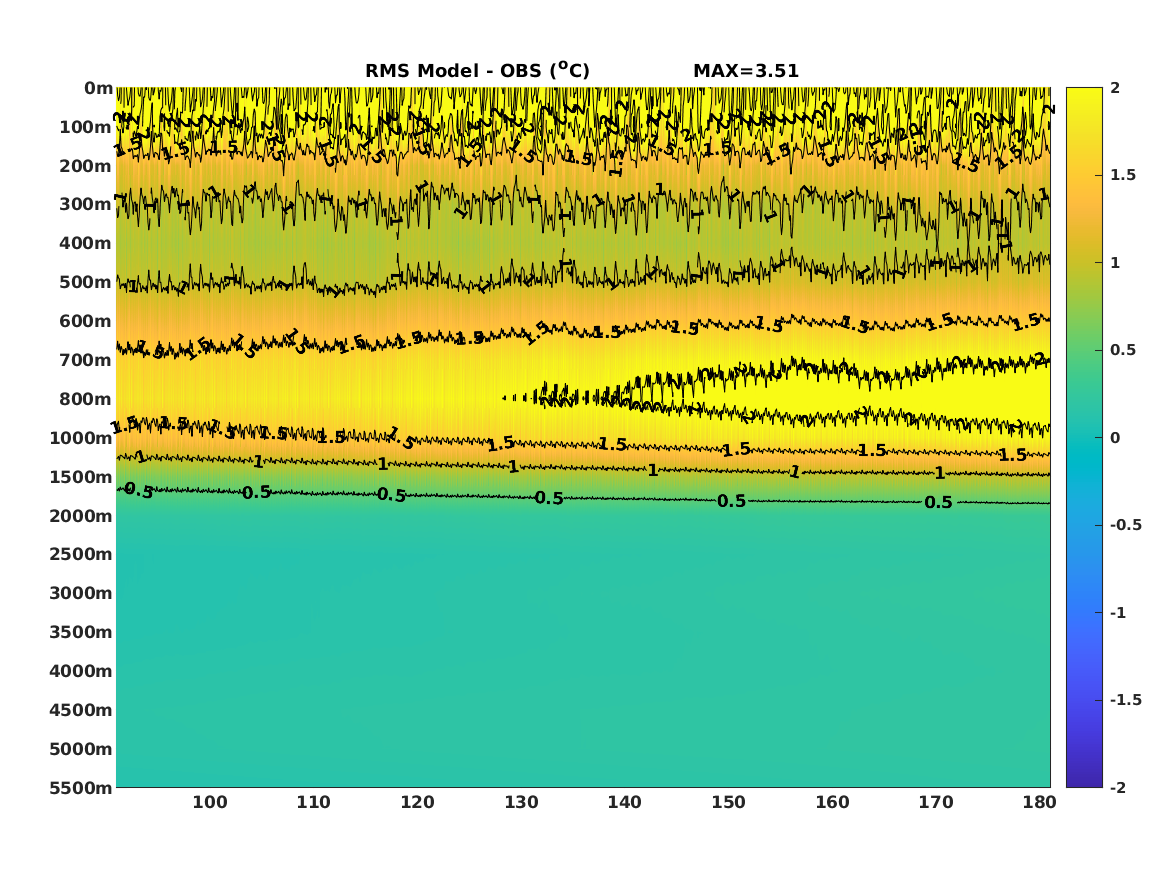Image resolution: width=1167 pixels, height=875 pixels.
Task: Click the "800m" depth axis label
Action: pos(86,399)
